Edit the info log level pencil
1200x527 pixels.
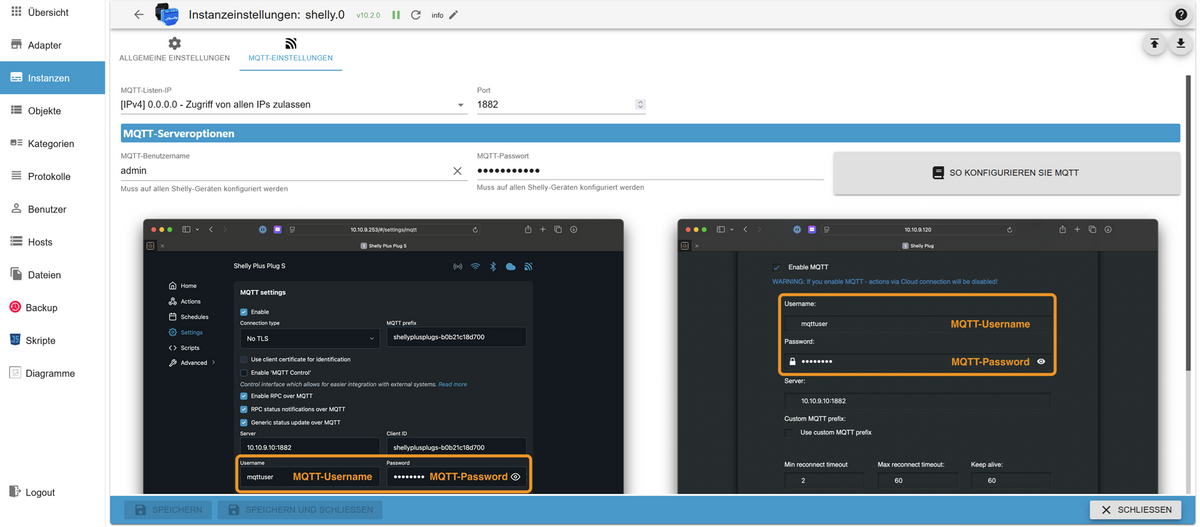454,15
